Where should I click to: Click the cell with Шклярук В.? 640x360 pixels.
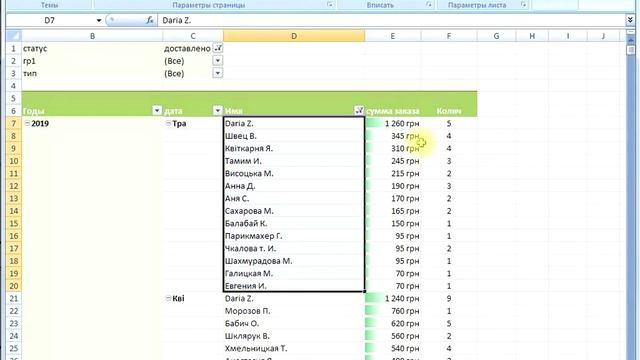click(x=294, y=336)
